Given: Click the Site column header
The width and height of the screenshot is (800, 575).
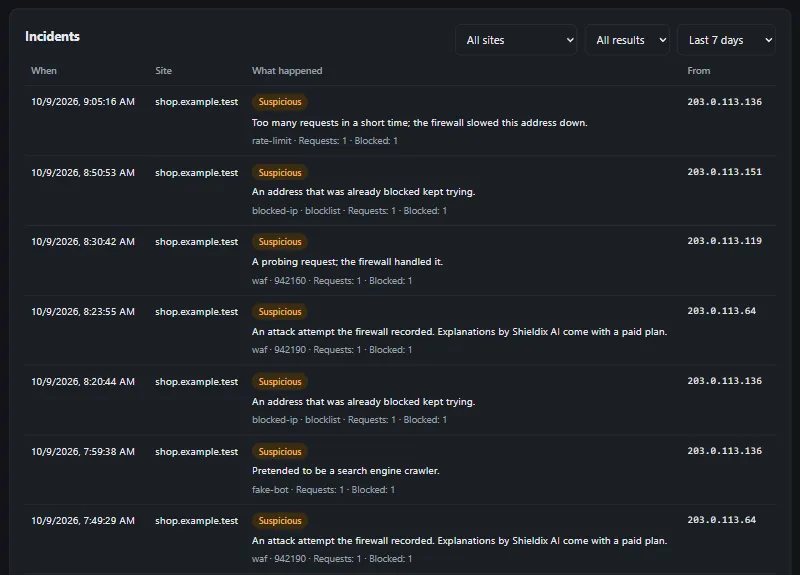Looking at the screenshot, I should [163, 70].
